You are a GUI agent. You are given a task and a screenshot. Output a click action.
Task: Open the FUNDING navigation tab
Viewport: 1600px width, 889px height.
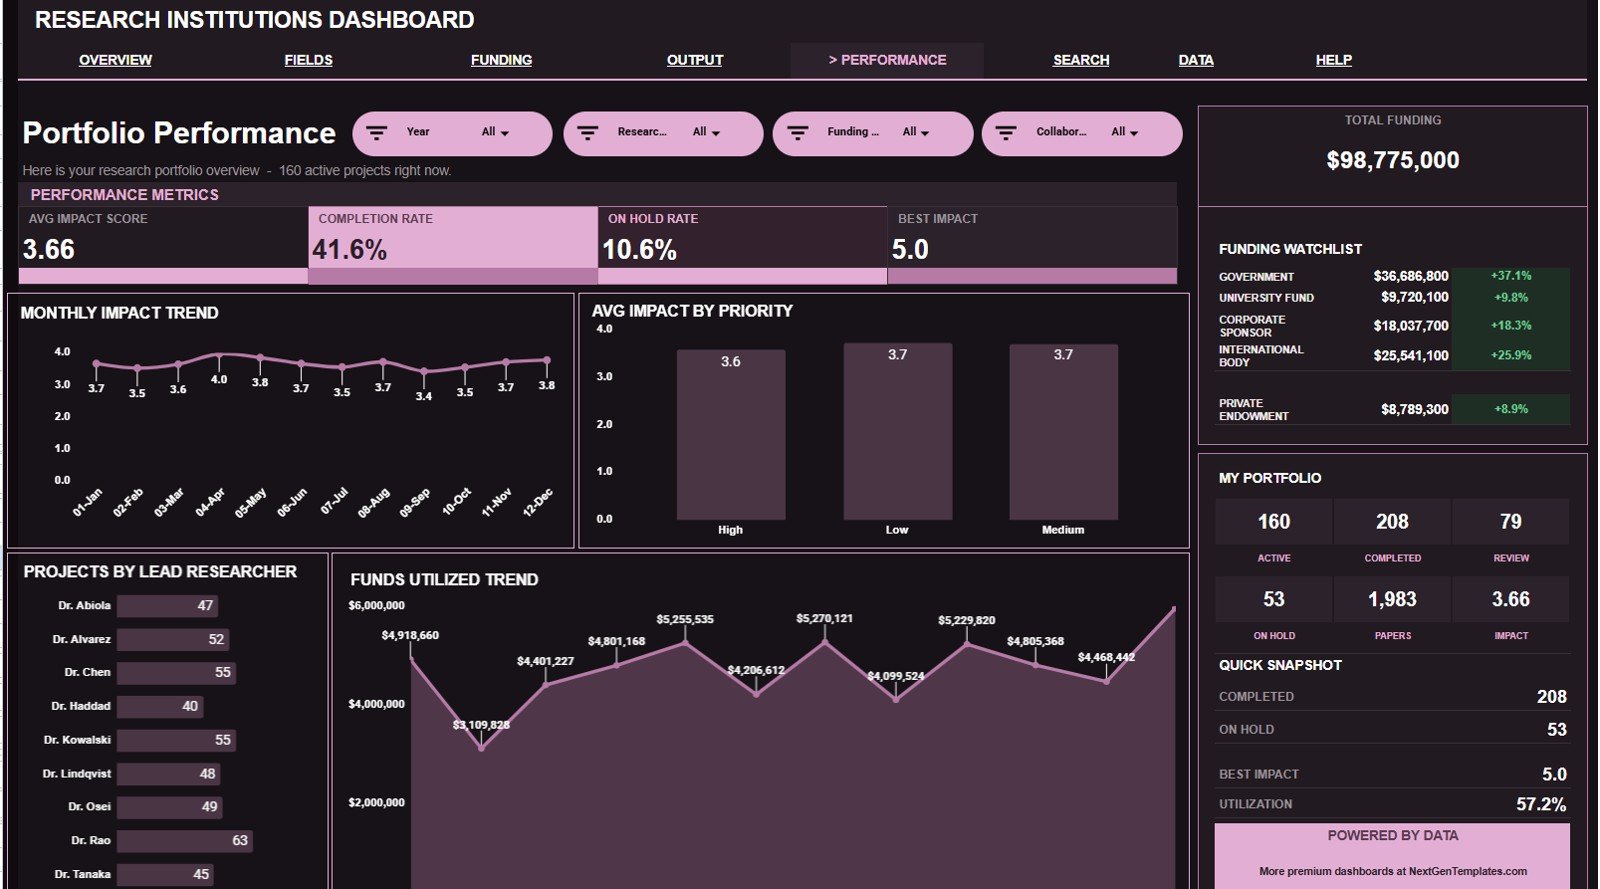pyautogui.click(x=501, y=60)
